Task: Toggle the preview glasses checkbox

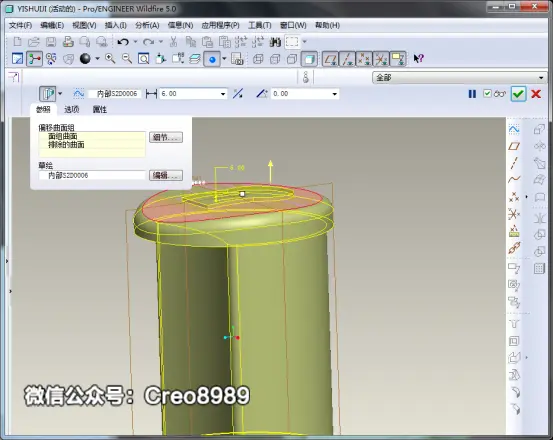Action: [487, 94]
